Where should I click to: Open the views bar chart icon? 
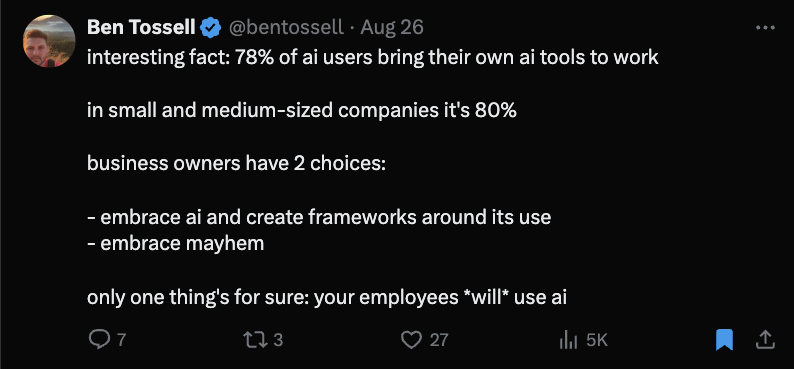click(x=568, y=341)
